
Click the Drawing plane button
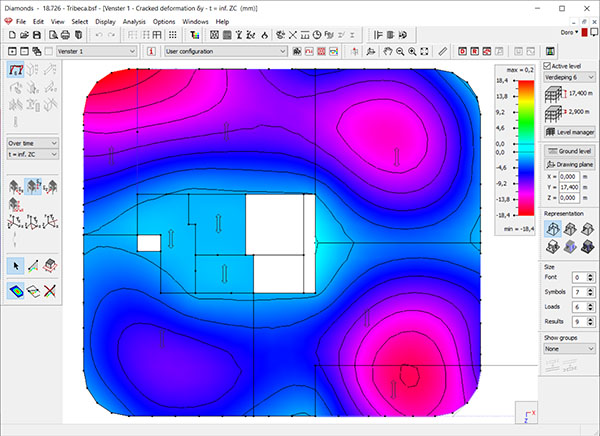click(x=570, y=165)
